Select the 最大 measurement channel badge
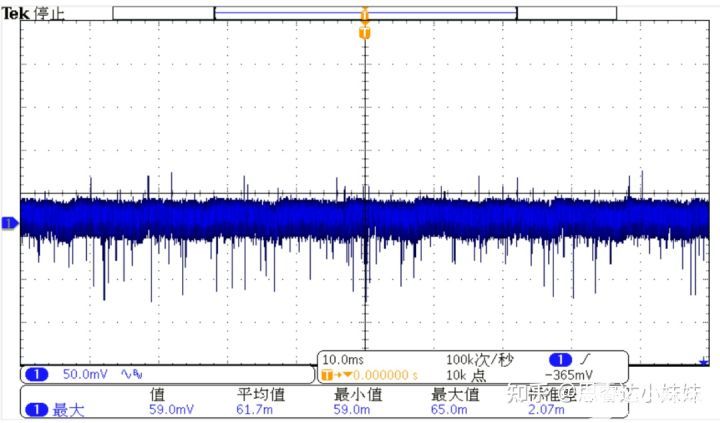Screen dimensions: 720x423 pos(36,409)
